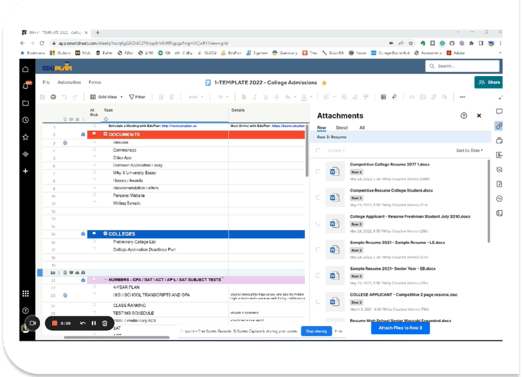Viewport: 522px width, 377px height.
Task: Open Notifications bell in sidebar
Action: click(26, 86)
